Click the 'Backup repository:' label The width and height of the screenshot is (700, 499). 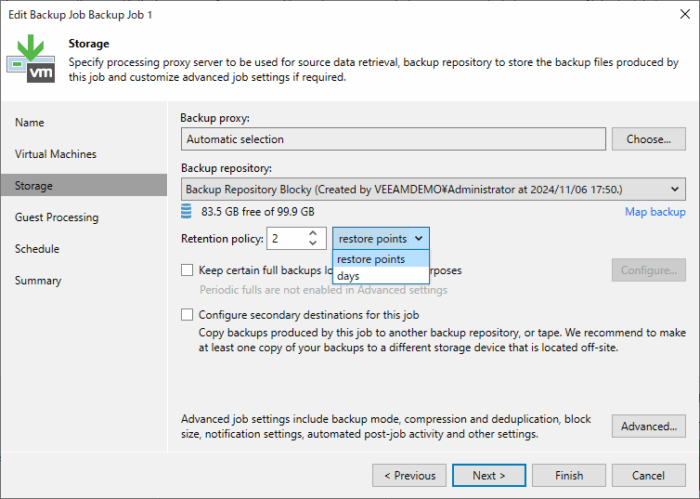[x=226, y=168]
